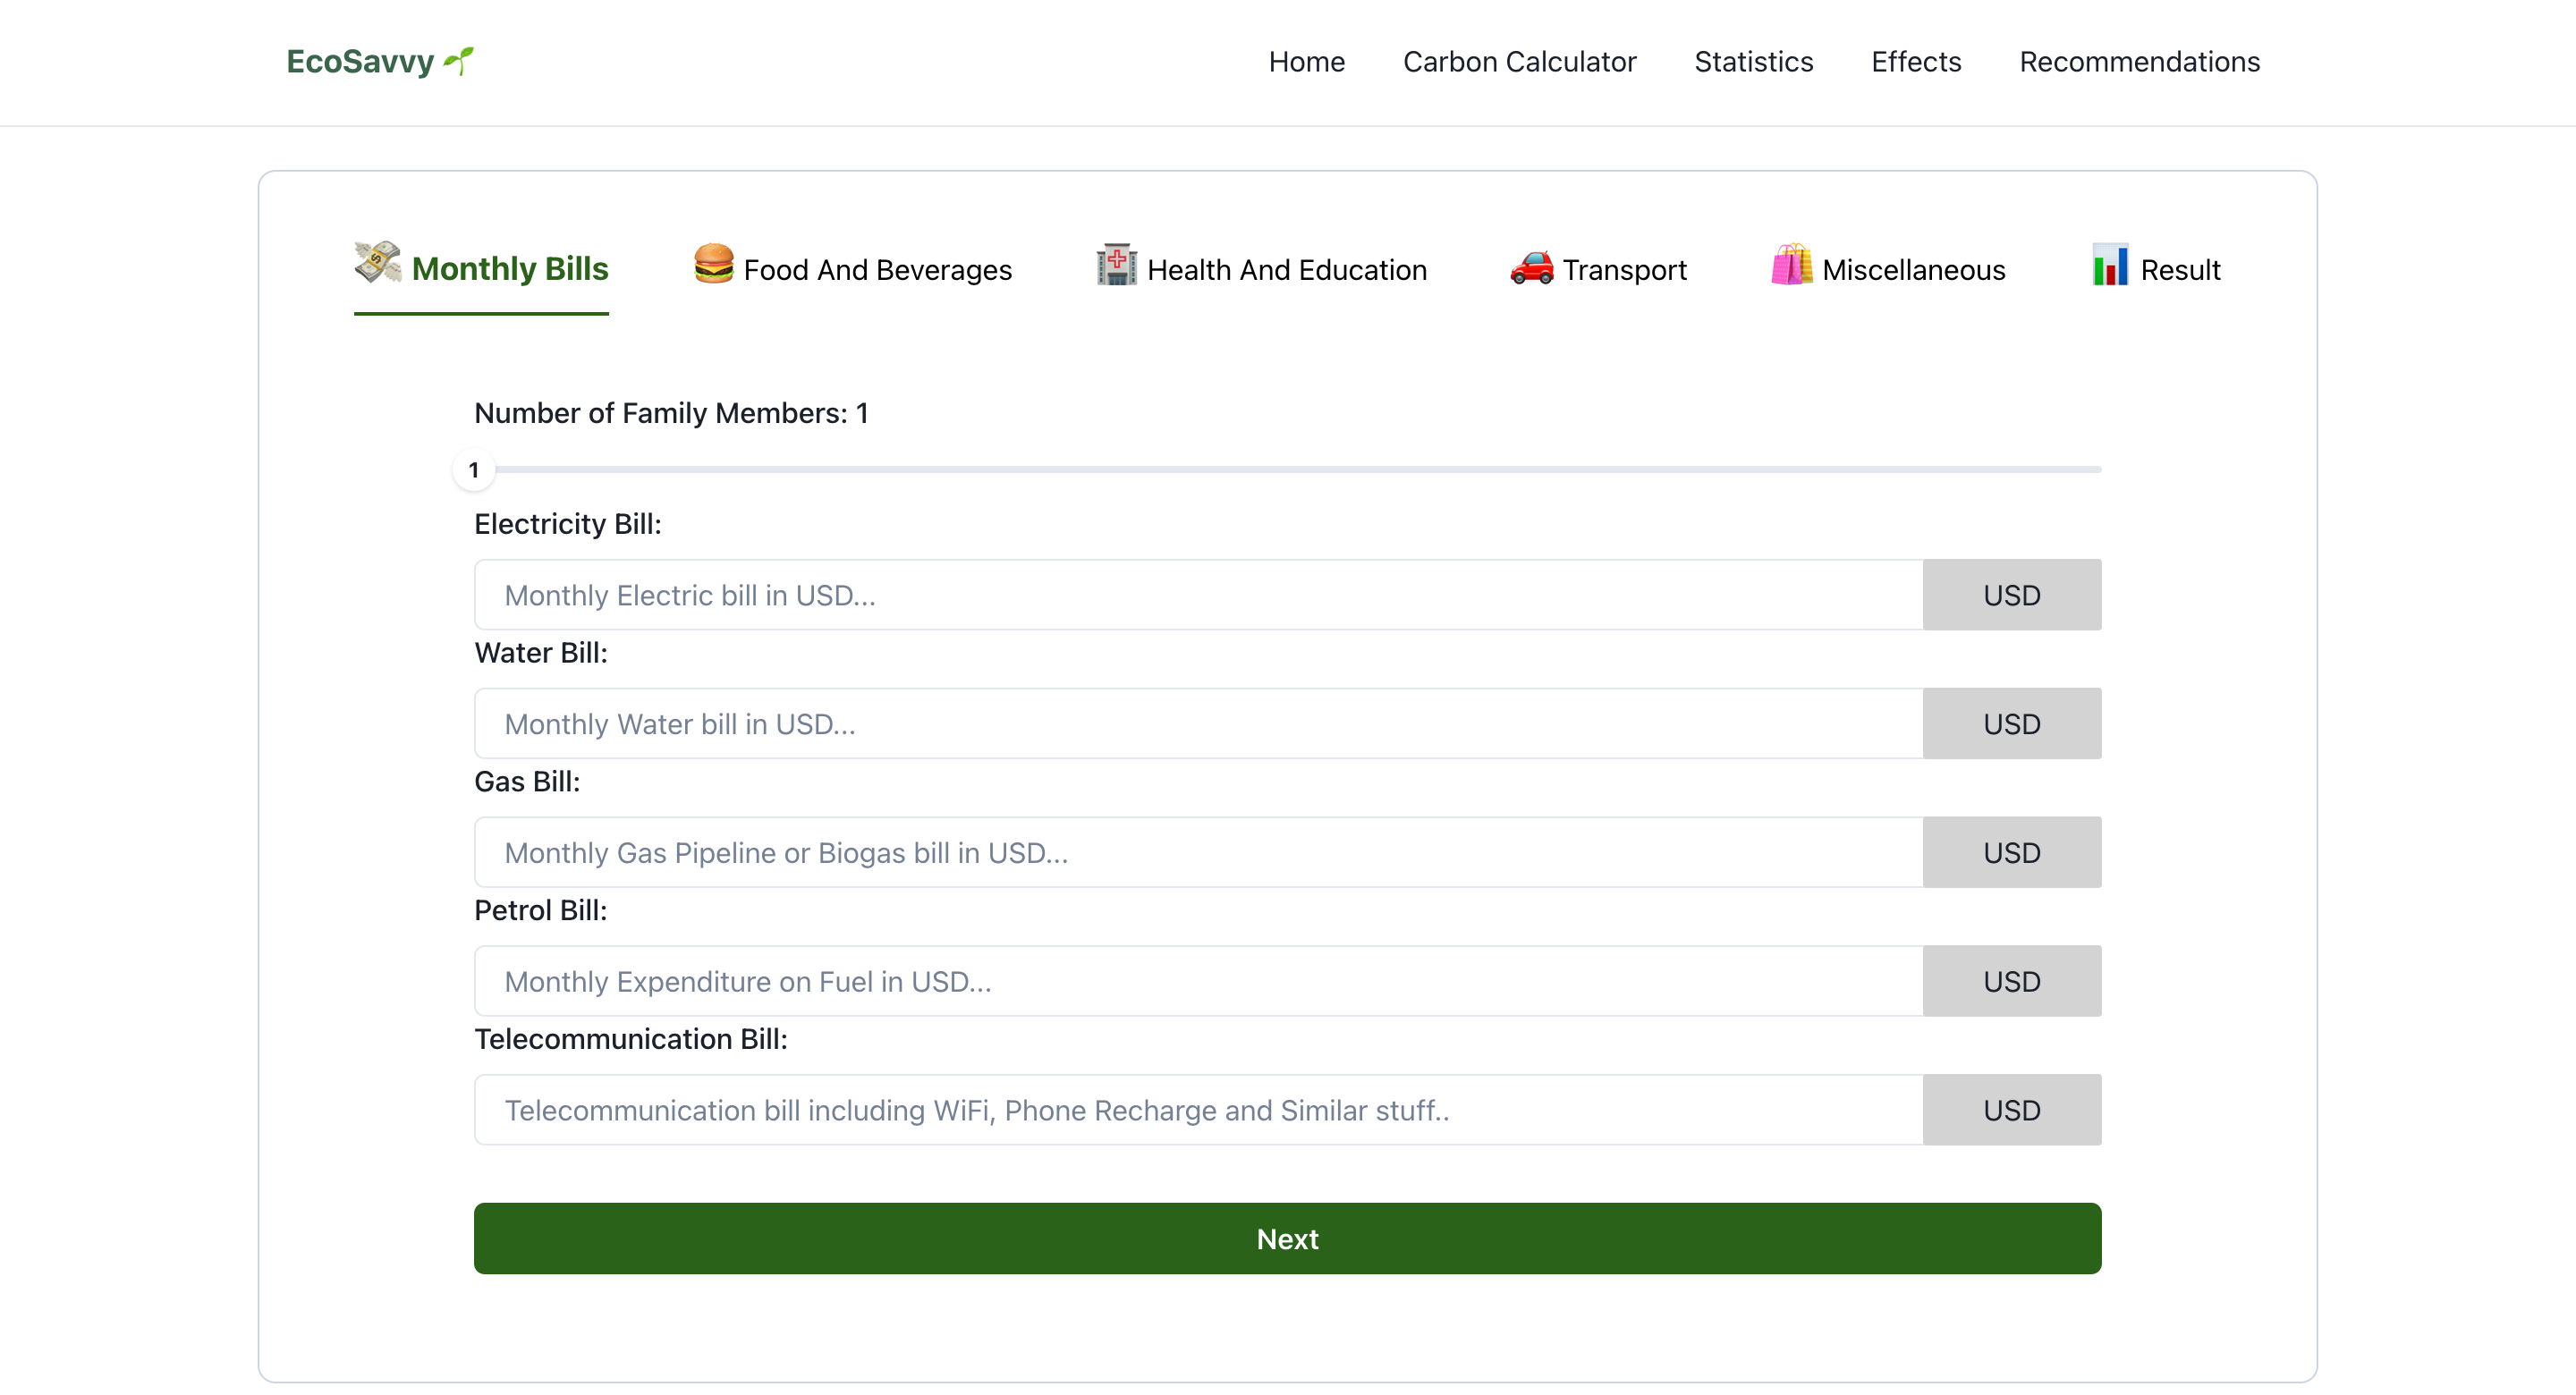Click the EcoSavvy seedling logo icon
Screen dimensions: 2576x1395
[x=459, y=60]
